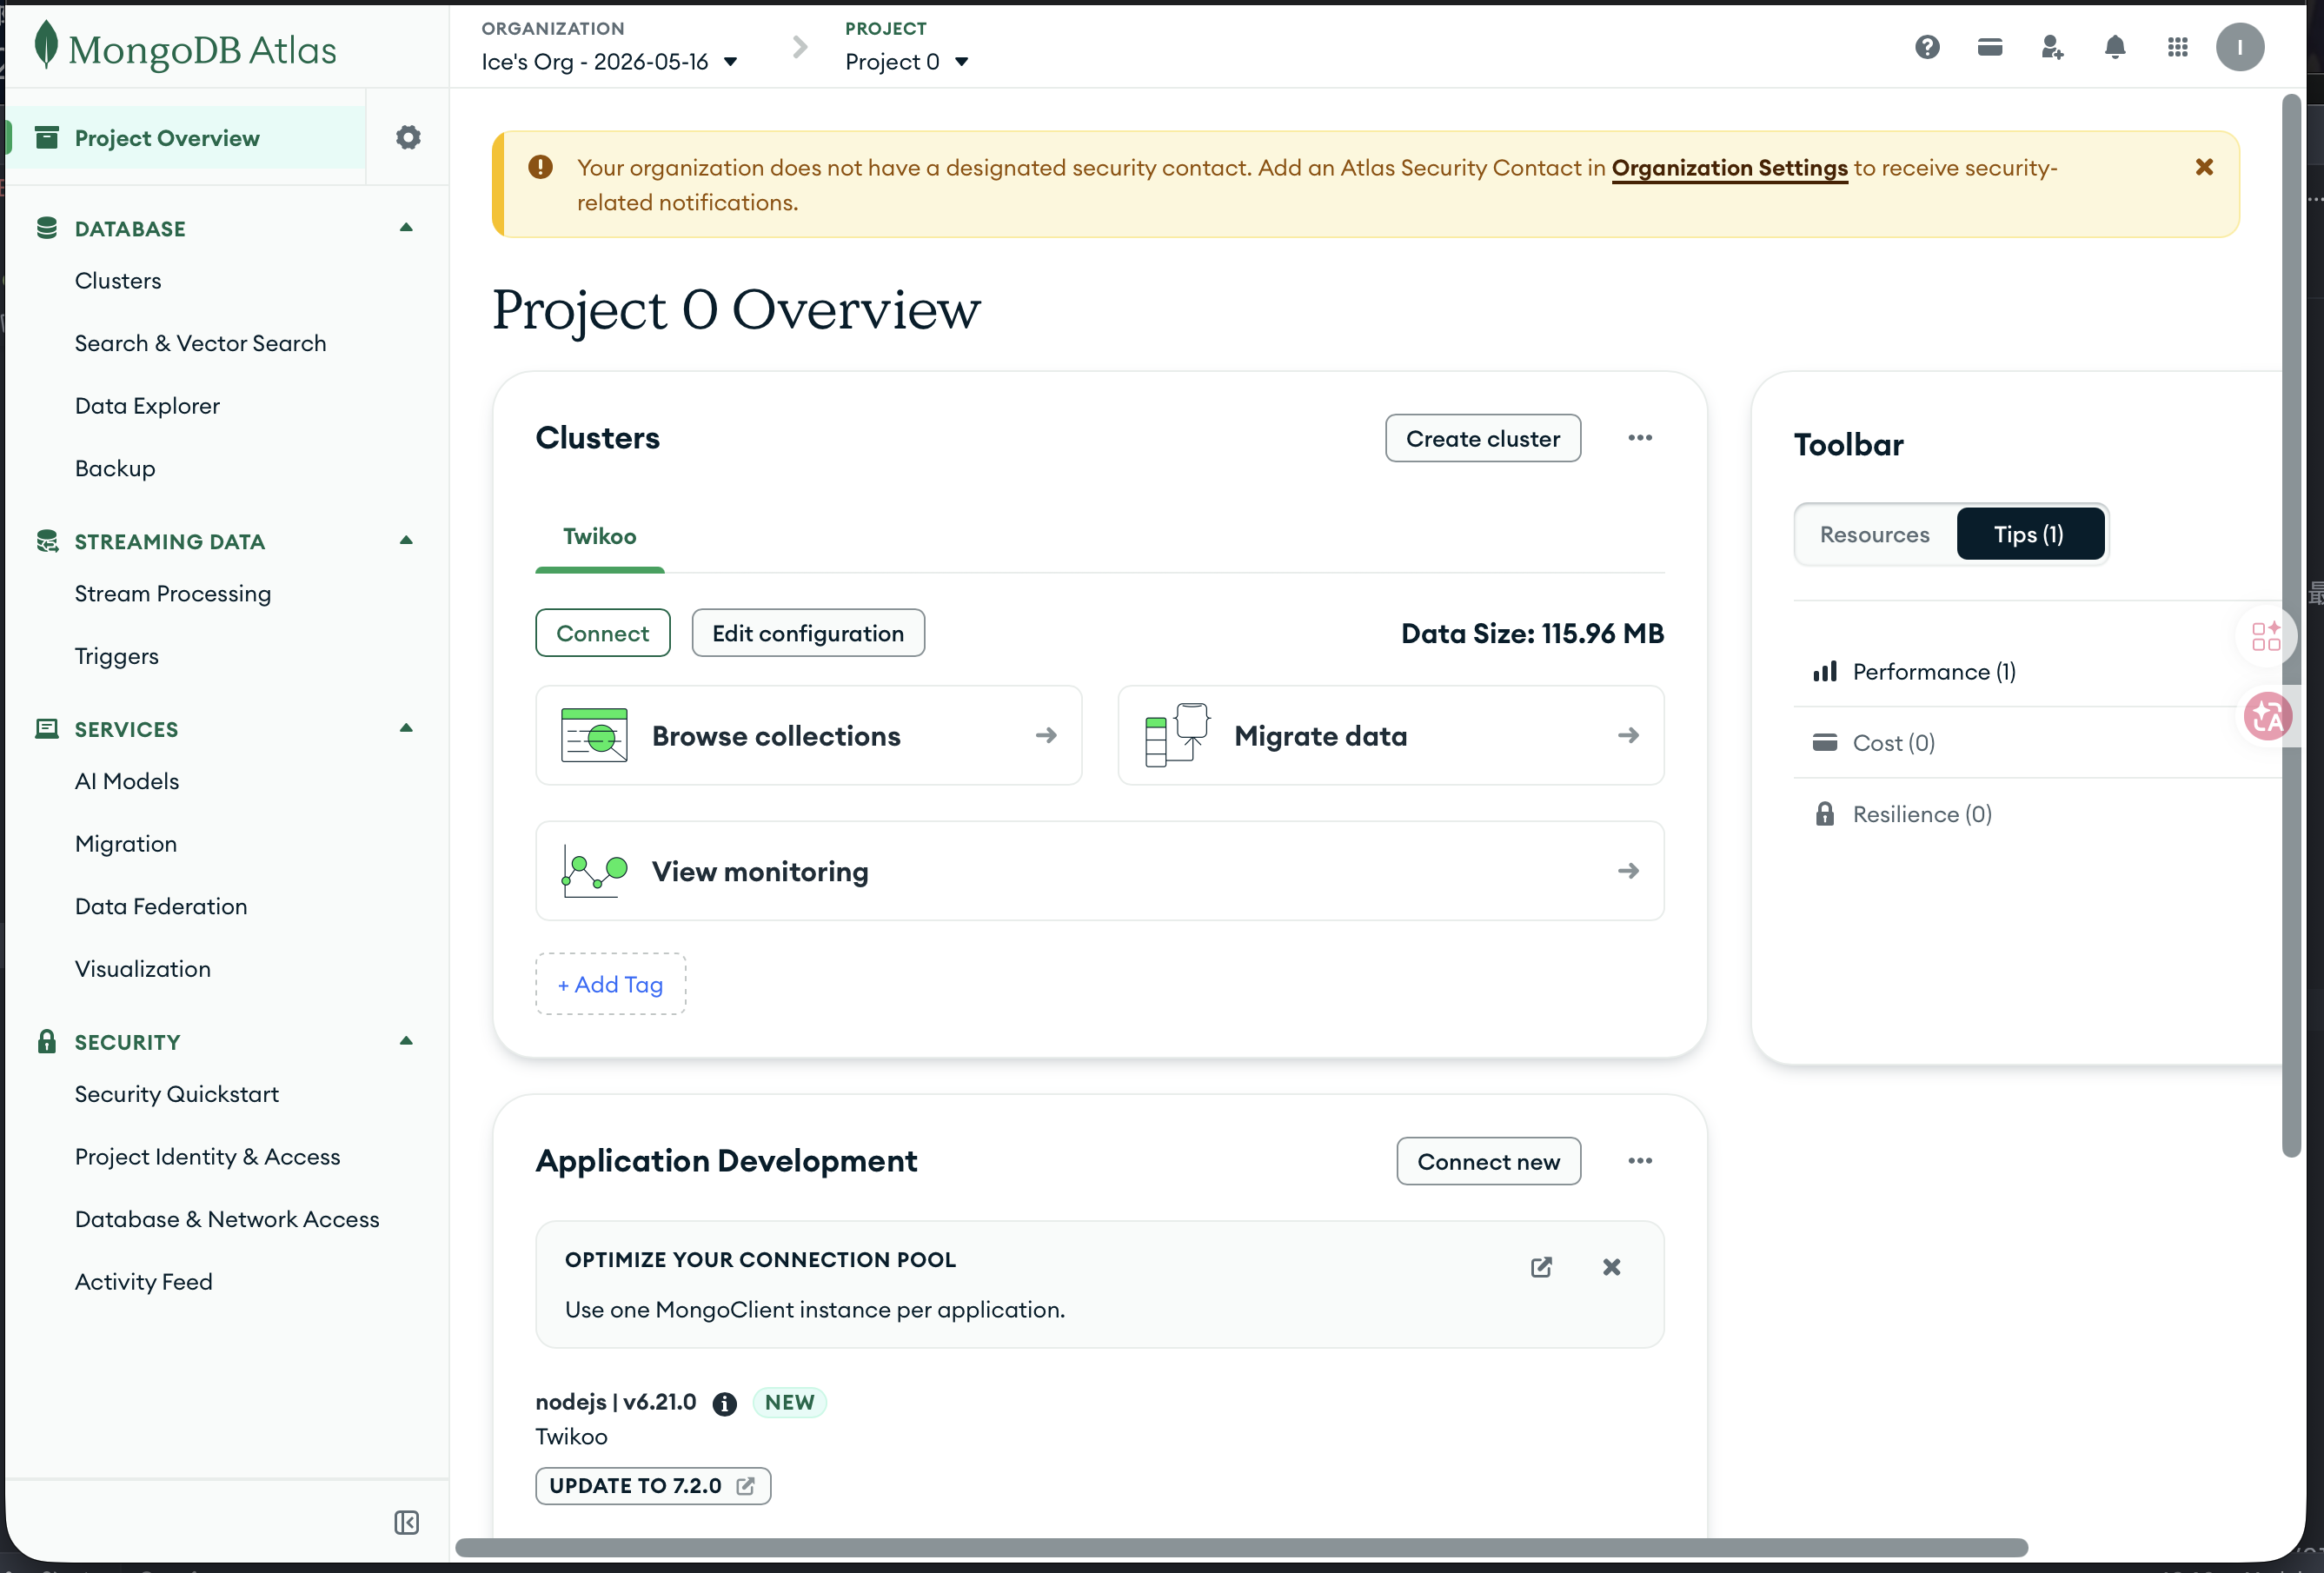Viewport: 2324px width, 1573px height.
Task: Dismiss the security contact warning banner
Action: [x=2204, y=167]
